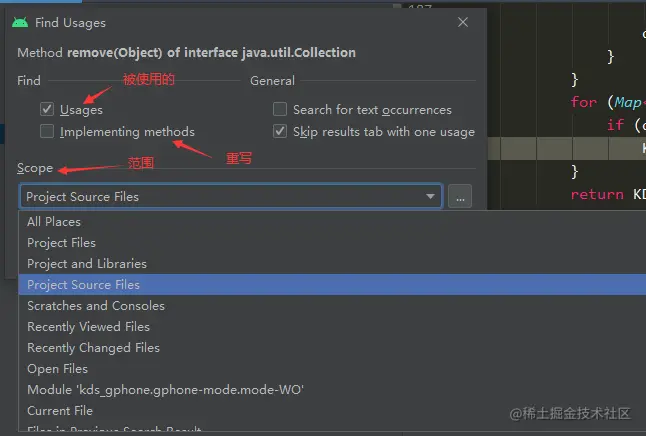This screenshot has width=646, height=436.
Task: Select Project Files scope option
Action: tap(332, 243)
